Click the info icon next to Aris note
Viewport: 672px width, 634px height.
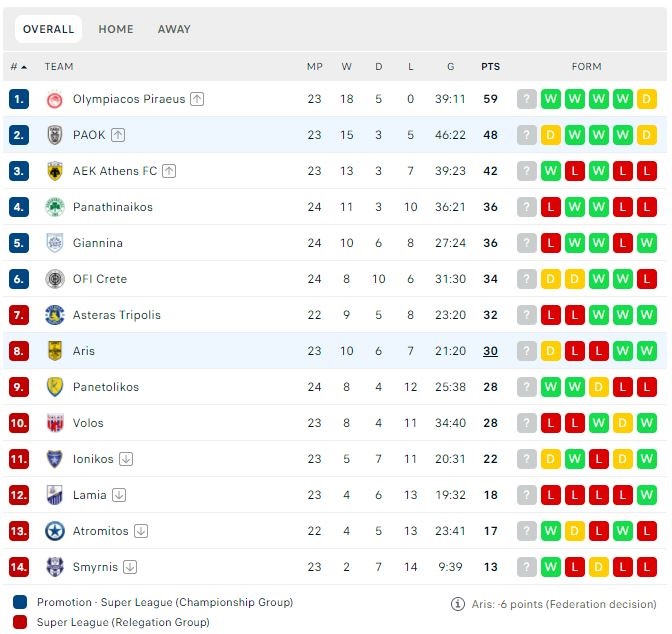(x=458, y=604)
